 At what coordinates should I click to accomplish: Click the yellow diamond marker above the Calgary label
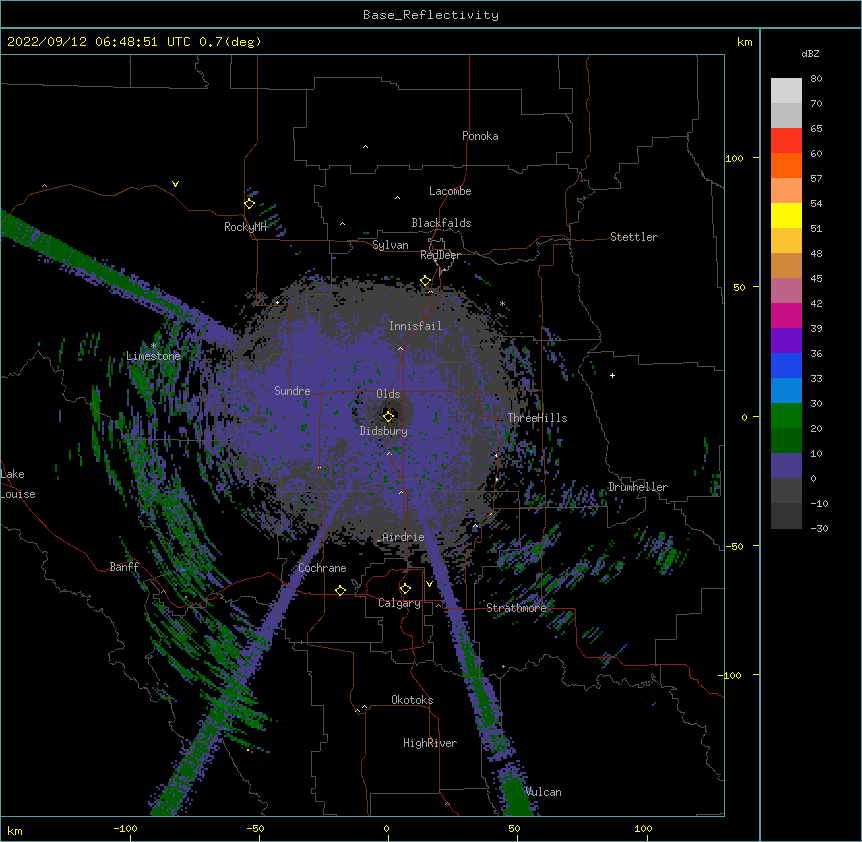click(x=405, y=589)
